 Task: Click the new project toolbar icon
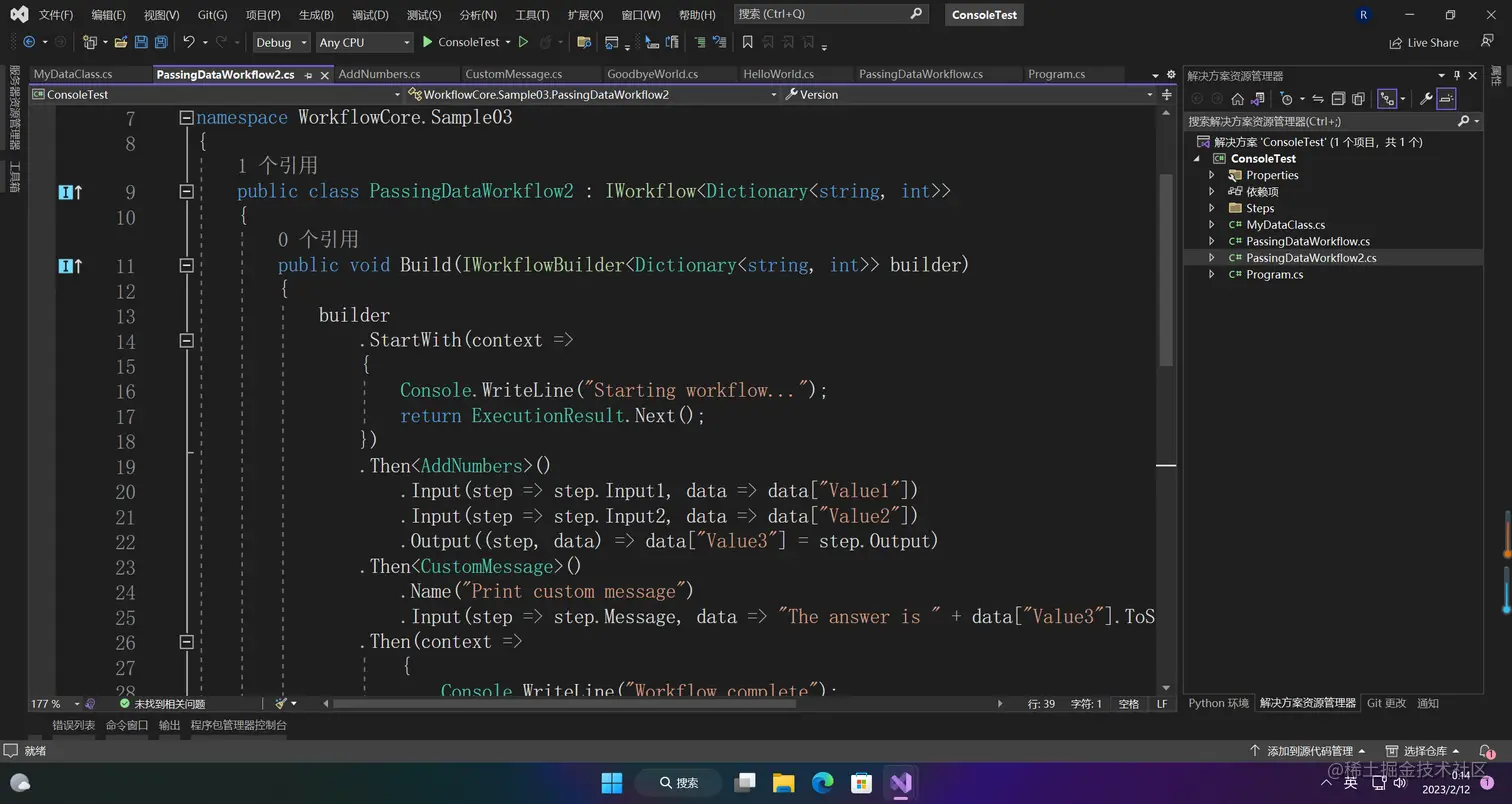pos(90,42)
